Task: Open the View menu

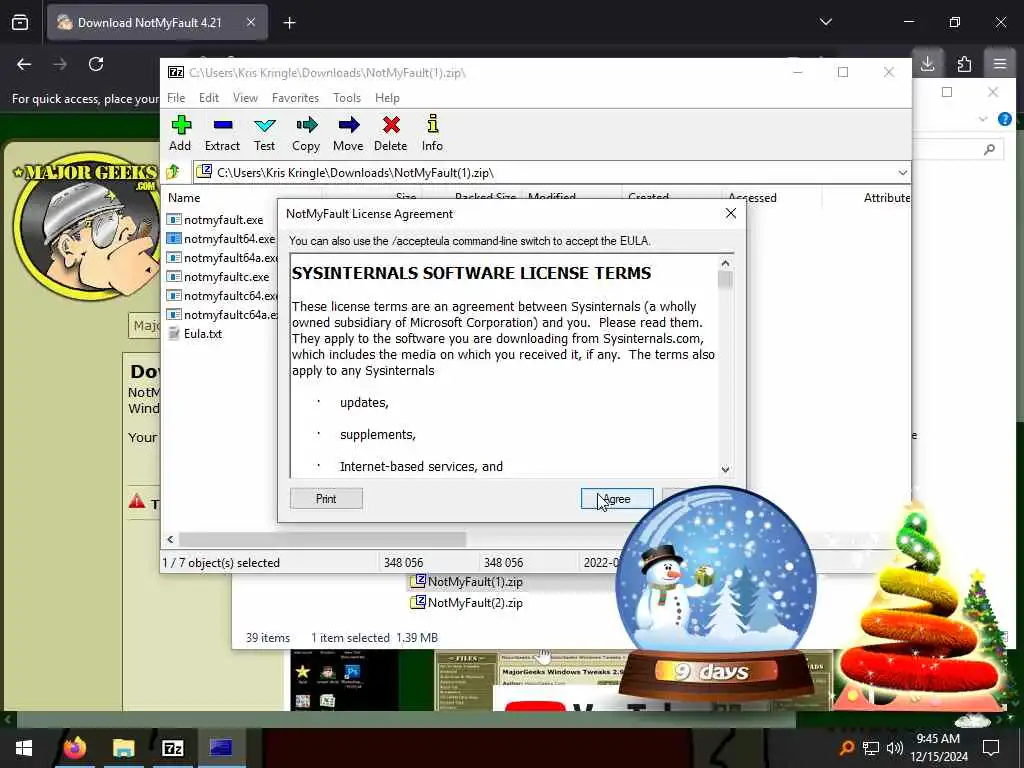Action: point(246,98)
